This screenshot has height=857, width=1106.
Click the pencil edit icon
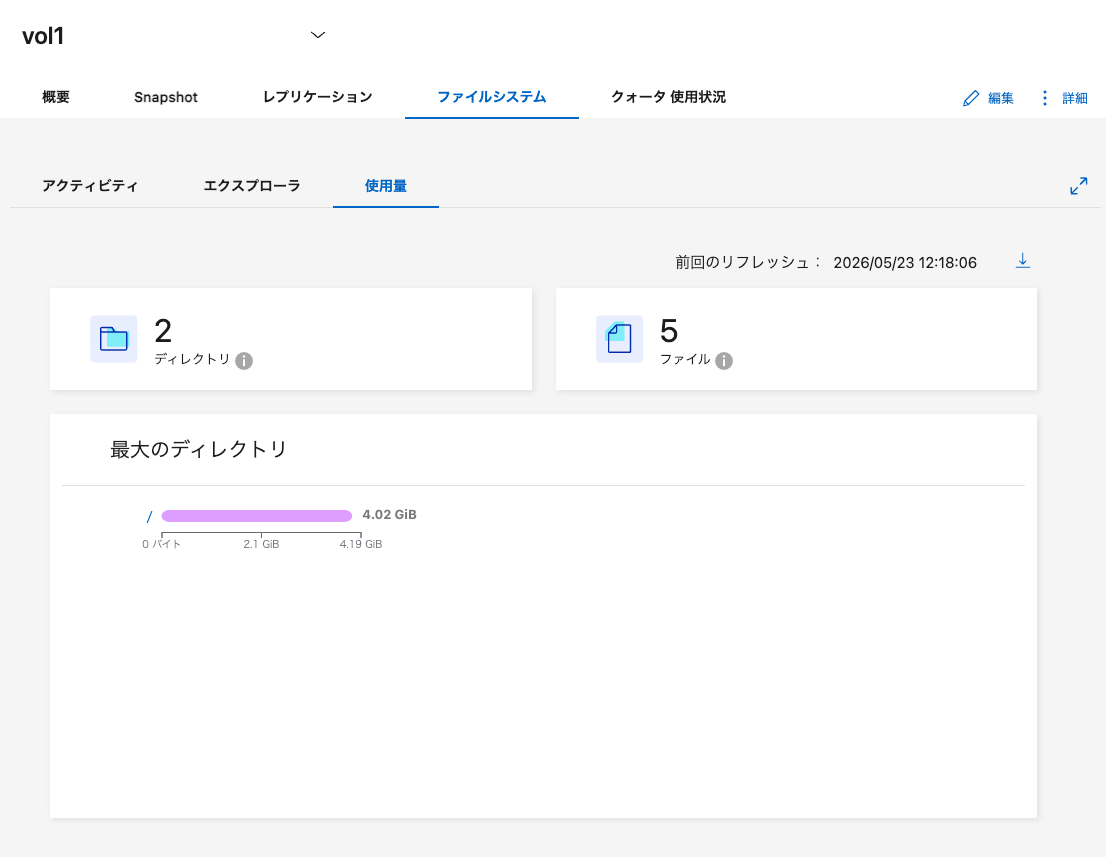[971, 98]
